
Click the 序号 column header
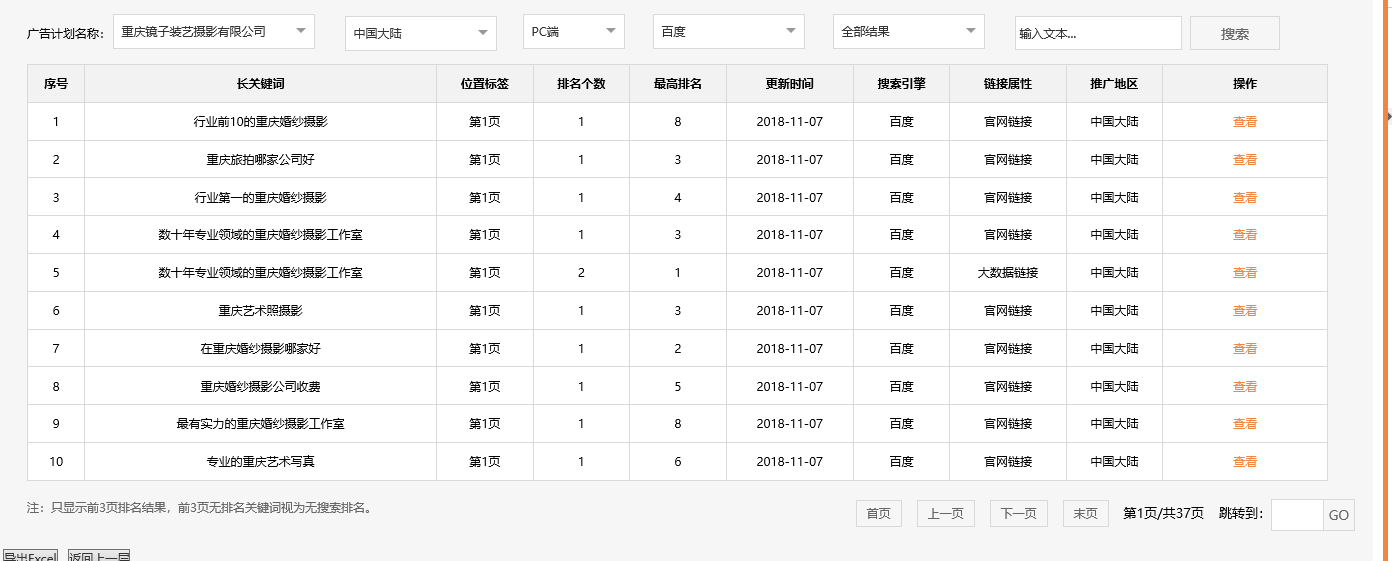click(56, 84)
